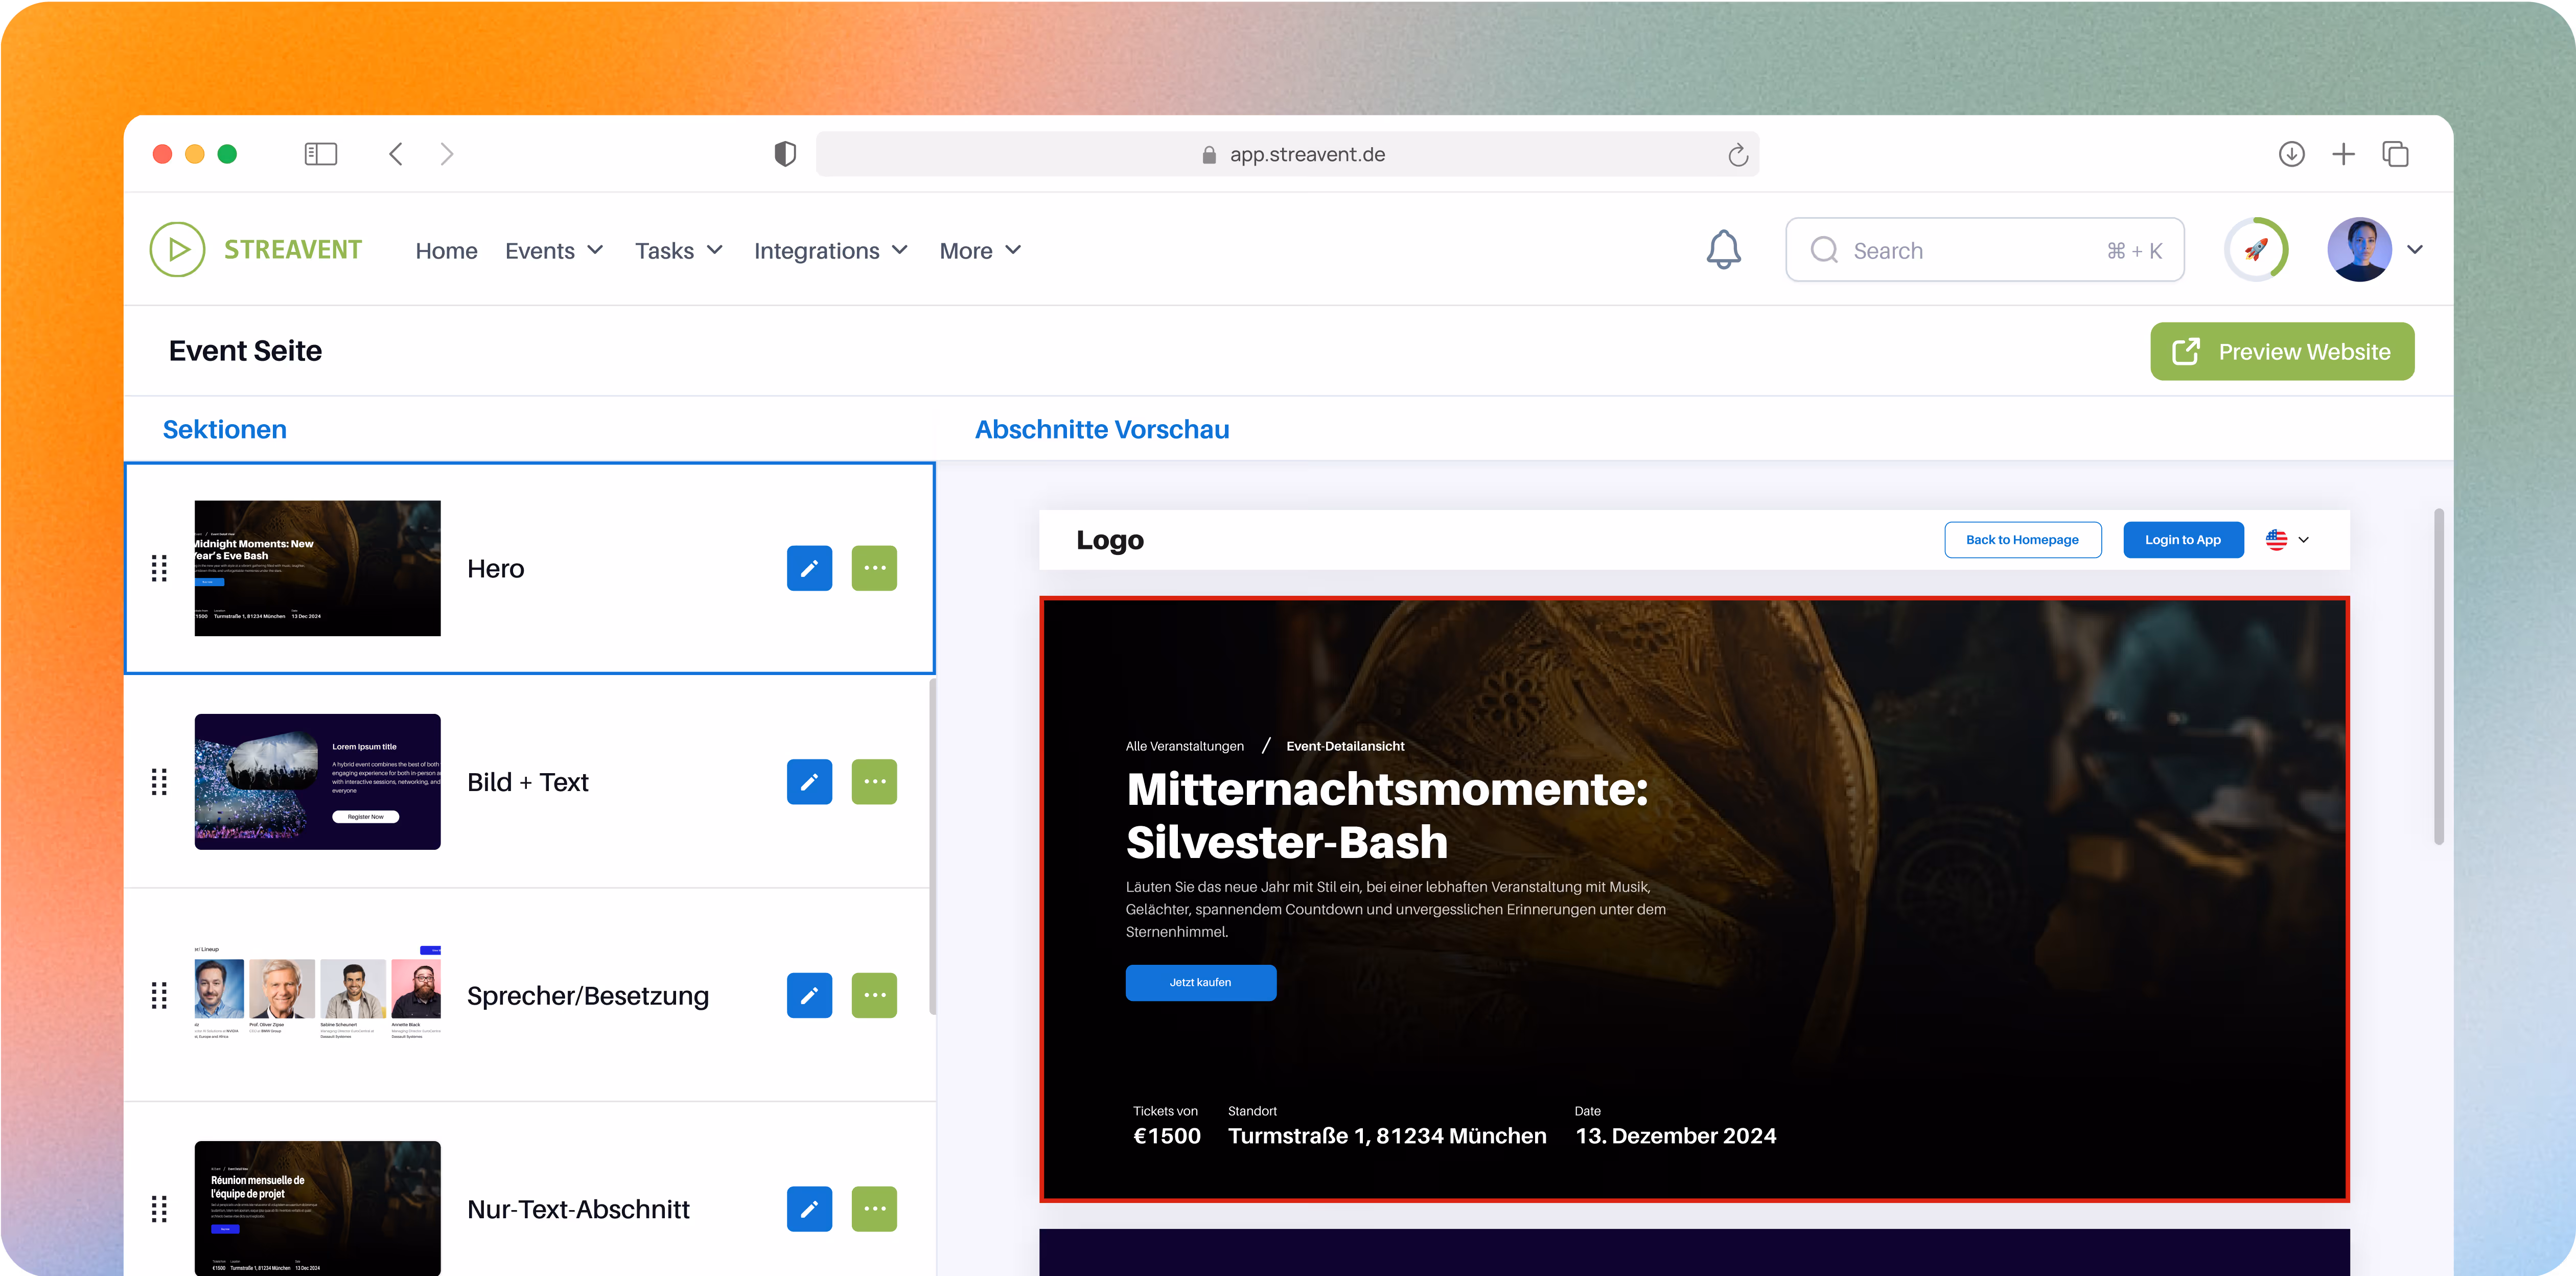Screen dimensions: 2576x1276
Task: Toggle the browser sidebar icon
Action: tap(321, 154)
